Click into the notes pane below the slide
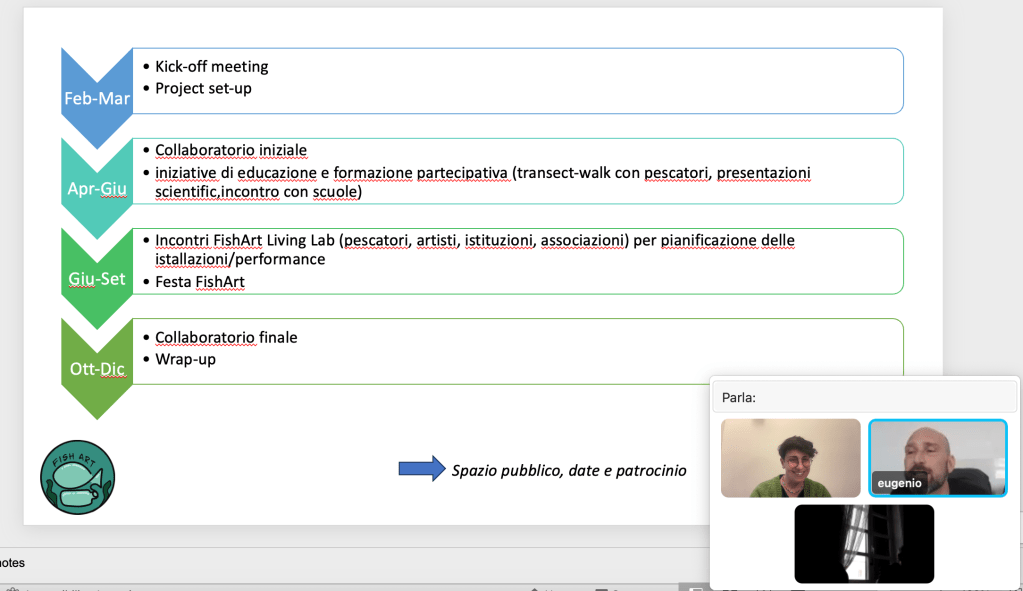 point(300,563)
